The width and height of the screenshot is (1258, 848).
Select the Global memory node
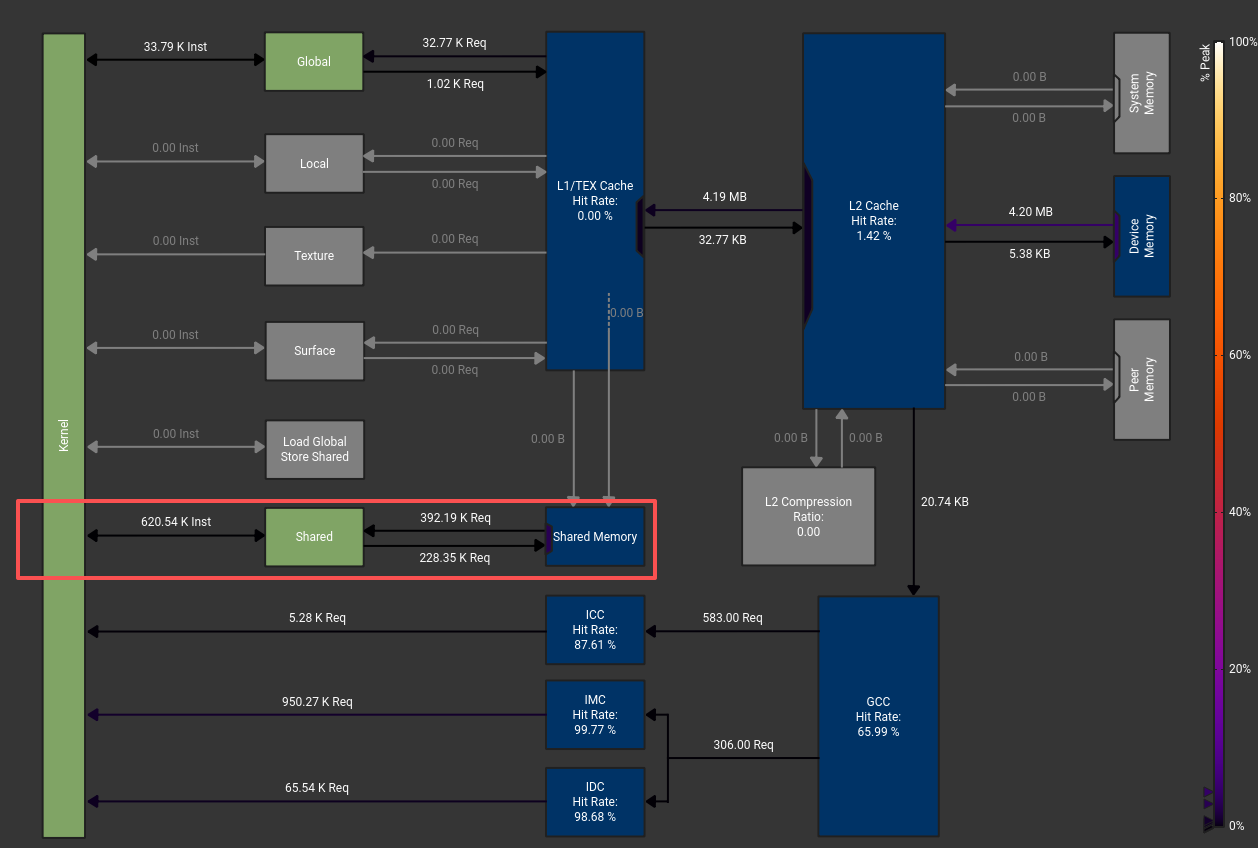click(314, 62)
